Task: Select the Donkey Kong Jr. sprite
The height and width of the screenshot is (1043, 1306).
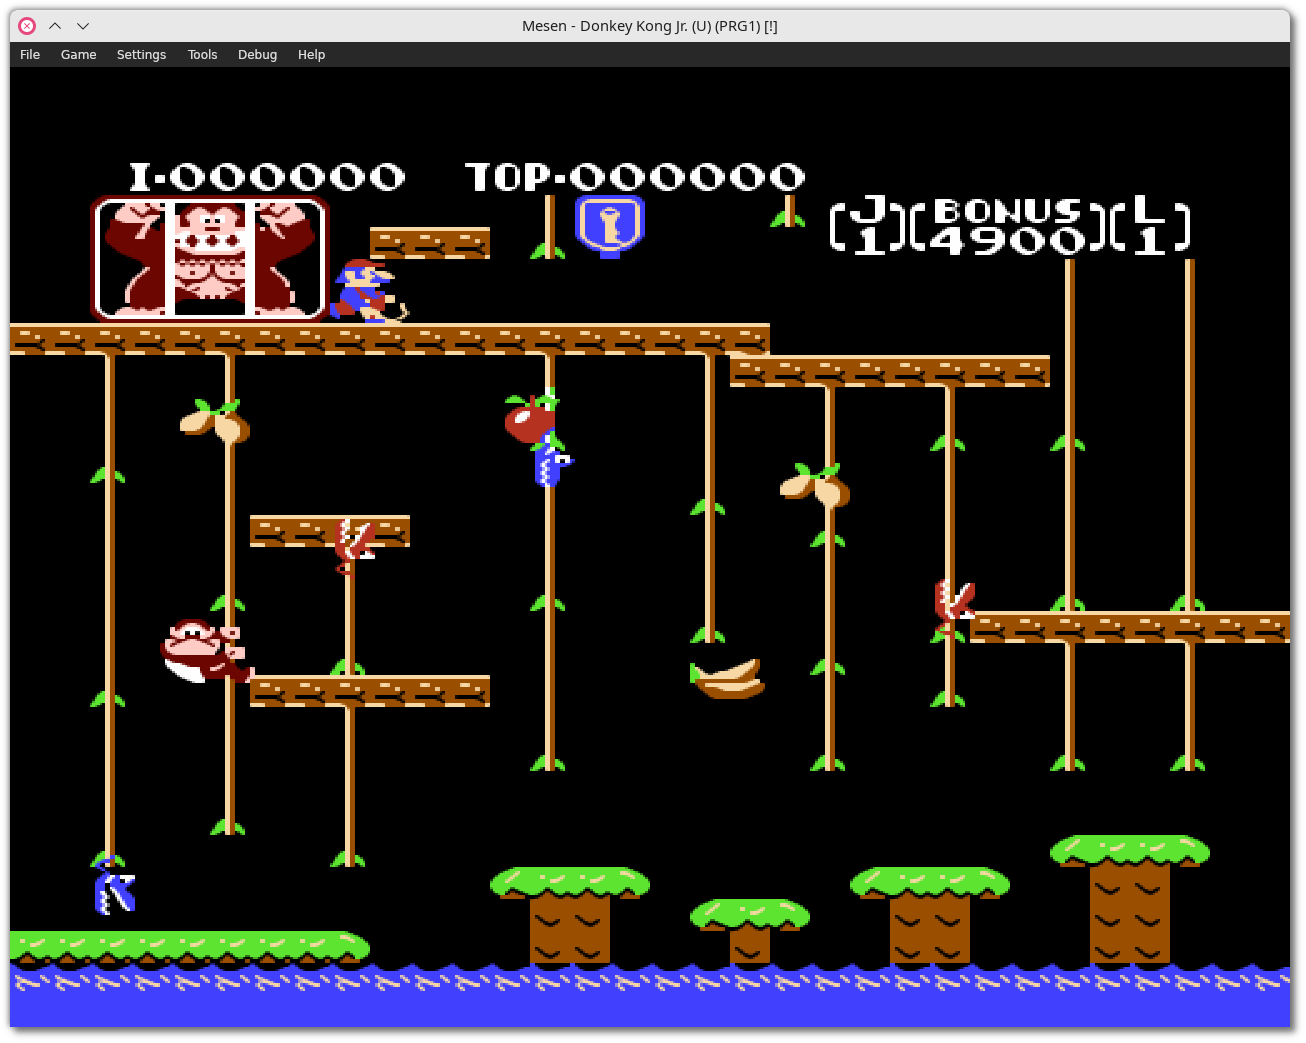Action: click(207, 651)
